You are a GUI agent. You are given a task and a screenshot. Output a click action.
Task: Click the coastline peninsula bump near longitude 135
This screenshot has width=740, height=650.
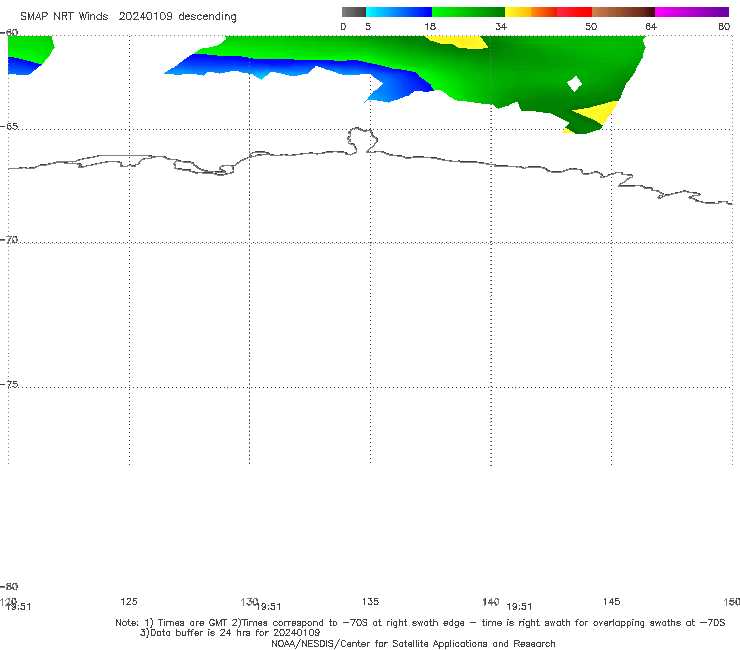(x=362, y=140)
